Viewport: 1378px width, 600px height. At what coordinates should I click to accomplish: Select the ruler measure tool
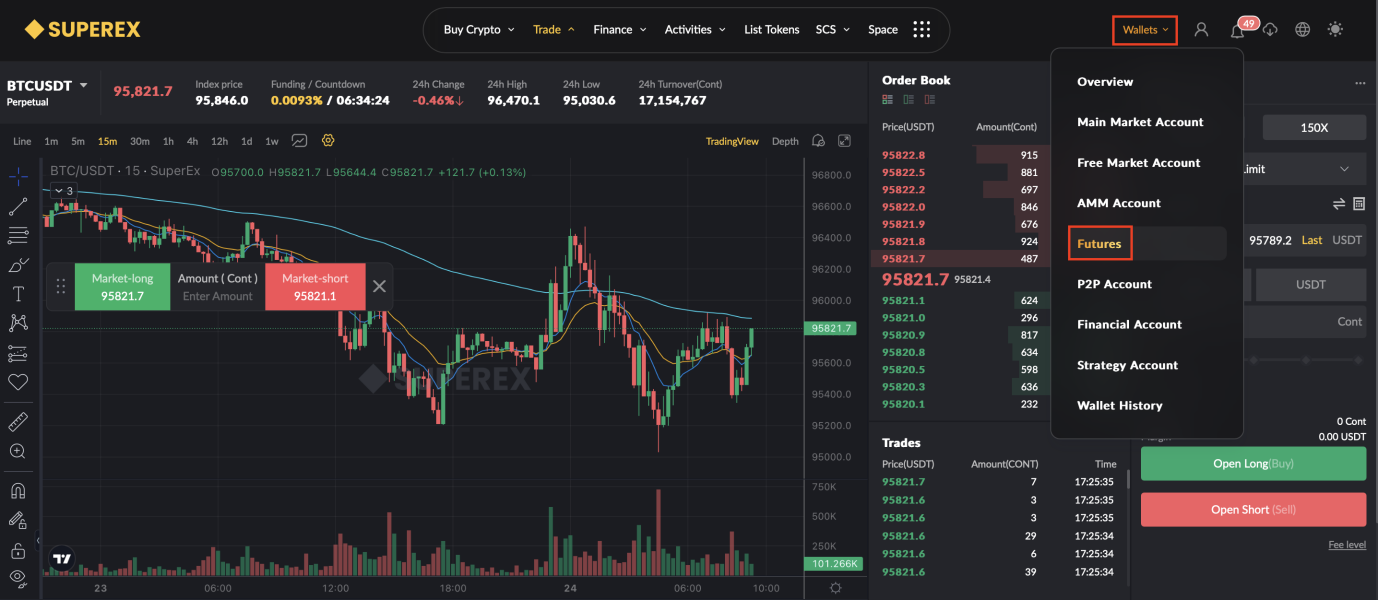[18, 421]
